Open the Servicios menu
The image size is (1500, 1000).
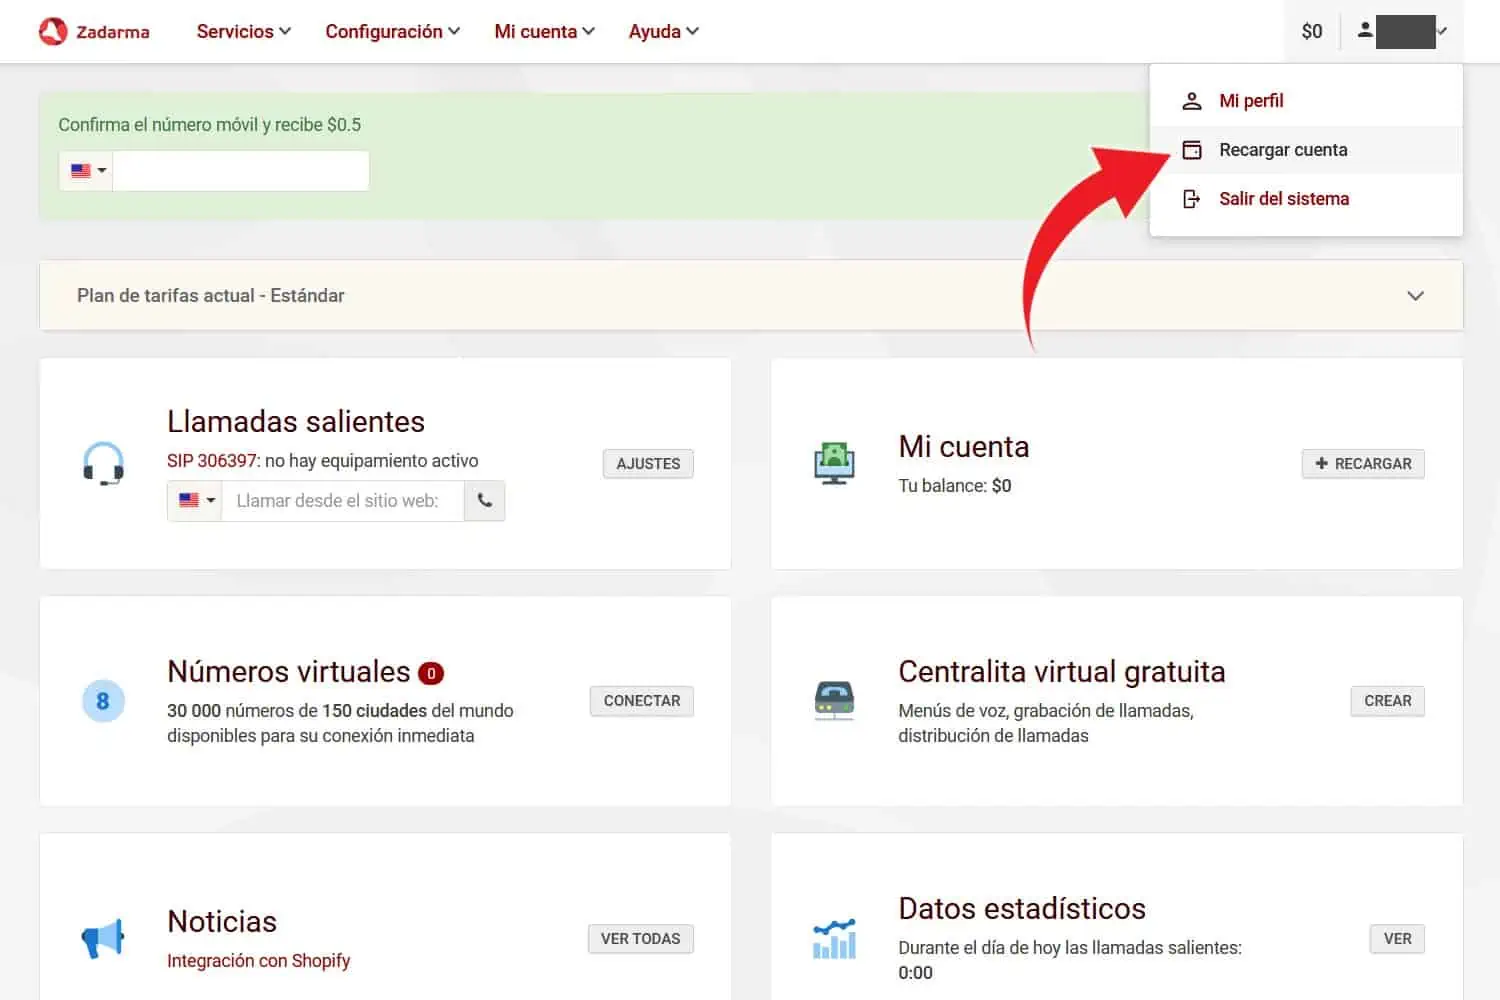click(x=244, y=31)
